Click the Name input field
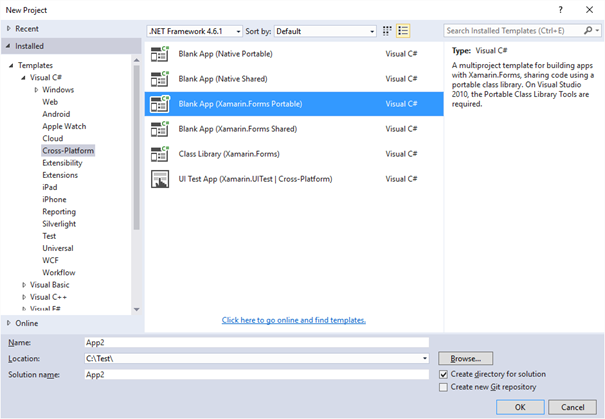The image size is (605, 419). [257, 343]
